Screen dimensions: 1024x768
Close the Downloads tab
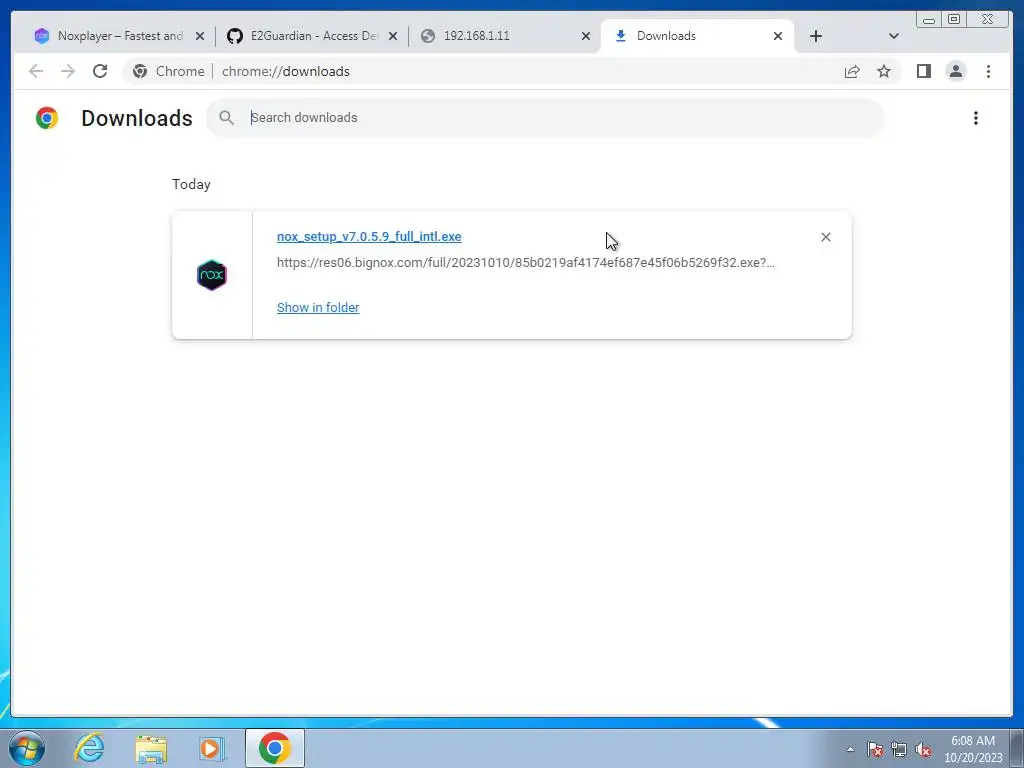(778, 36)
